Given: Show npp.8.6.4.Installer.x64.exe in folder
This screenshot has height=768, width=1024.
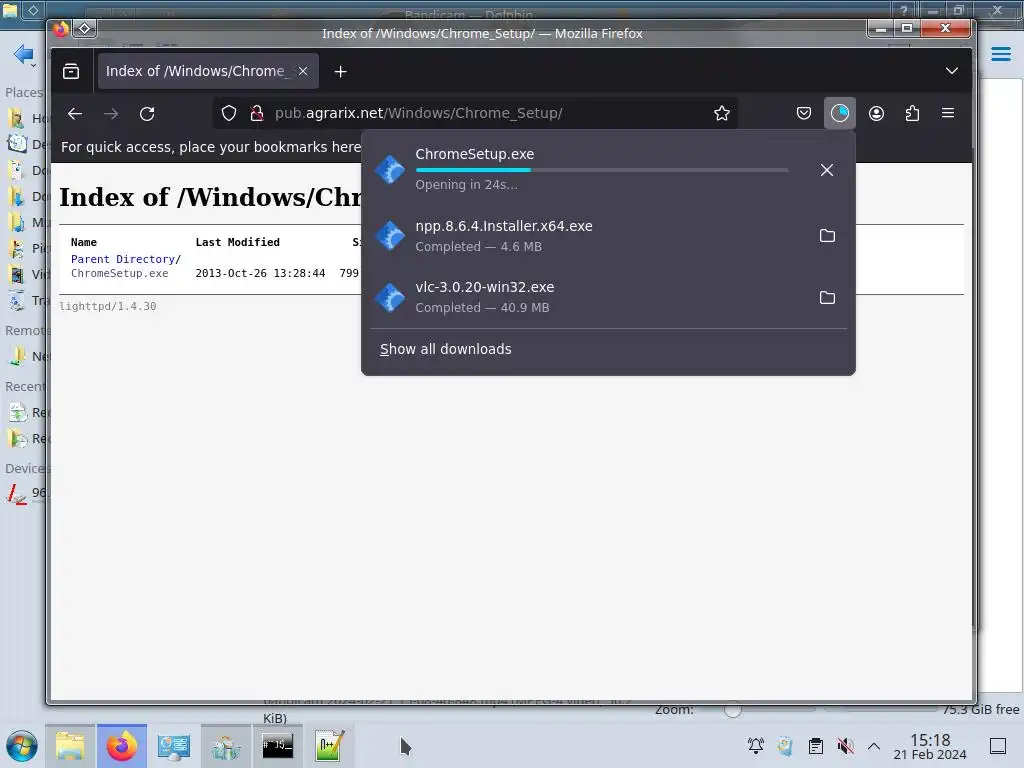Looking at the screenshot, I should pyautogui.click(x=827, y=236).
